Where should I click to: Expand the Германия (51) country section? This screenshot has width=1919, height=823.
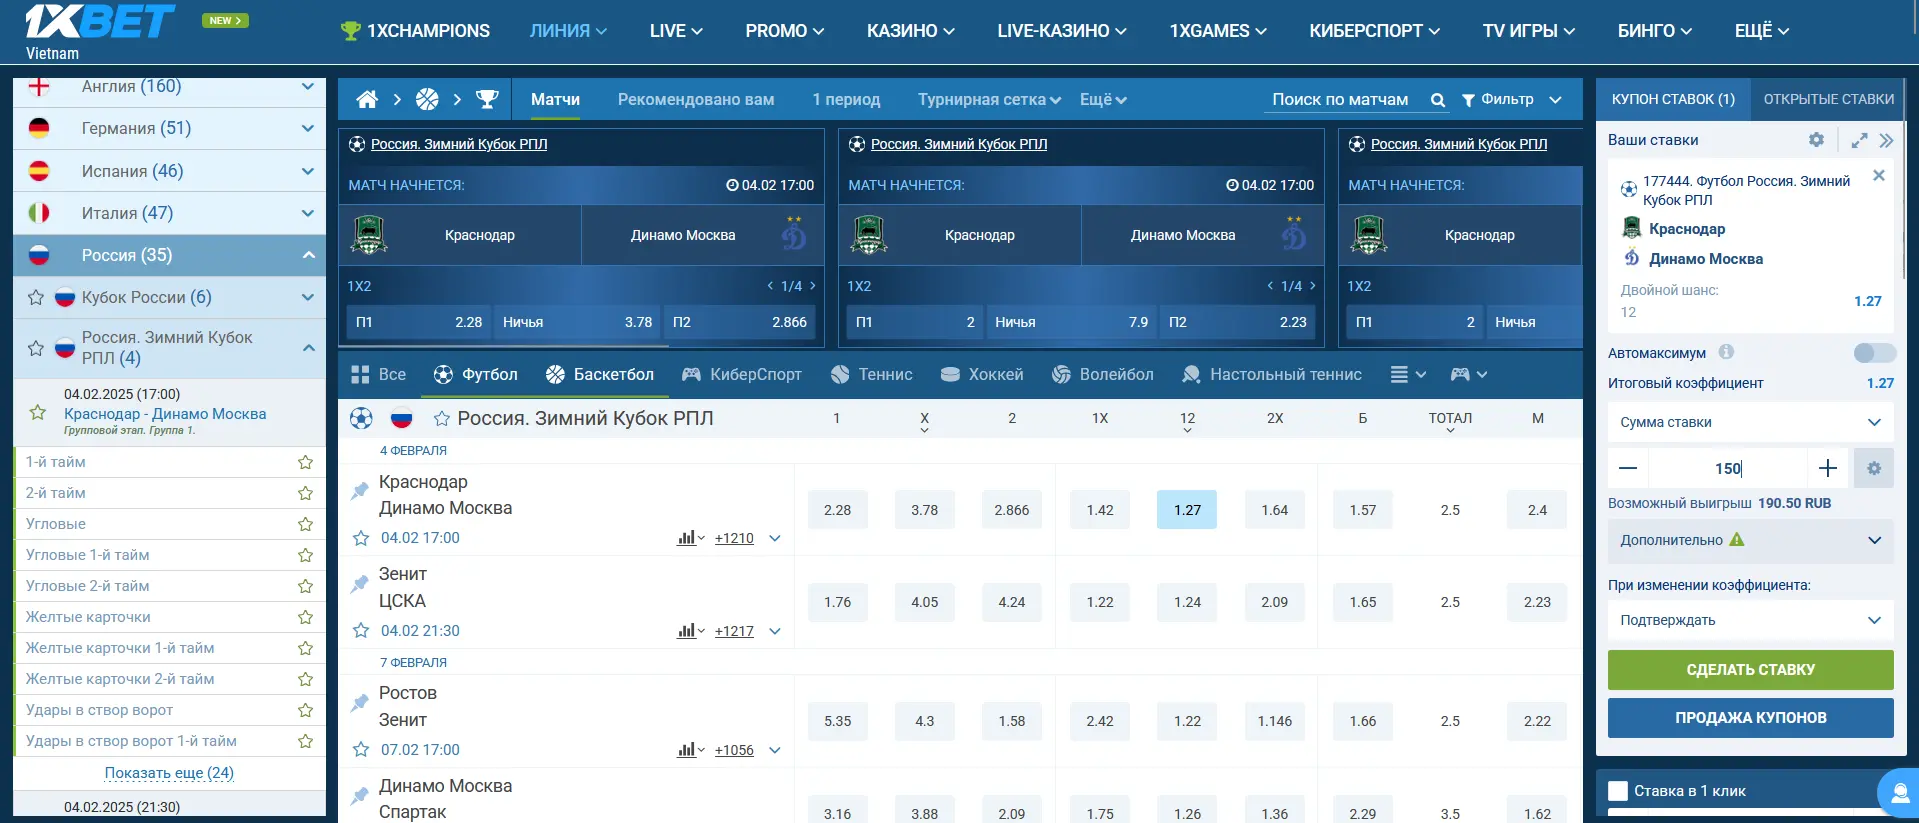pyautogui.click(x=308, y=128)
